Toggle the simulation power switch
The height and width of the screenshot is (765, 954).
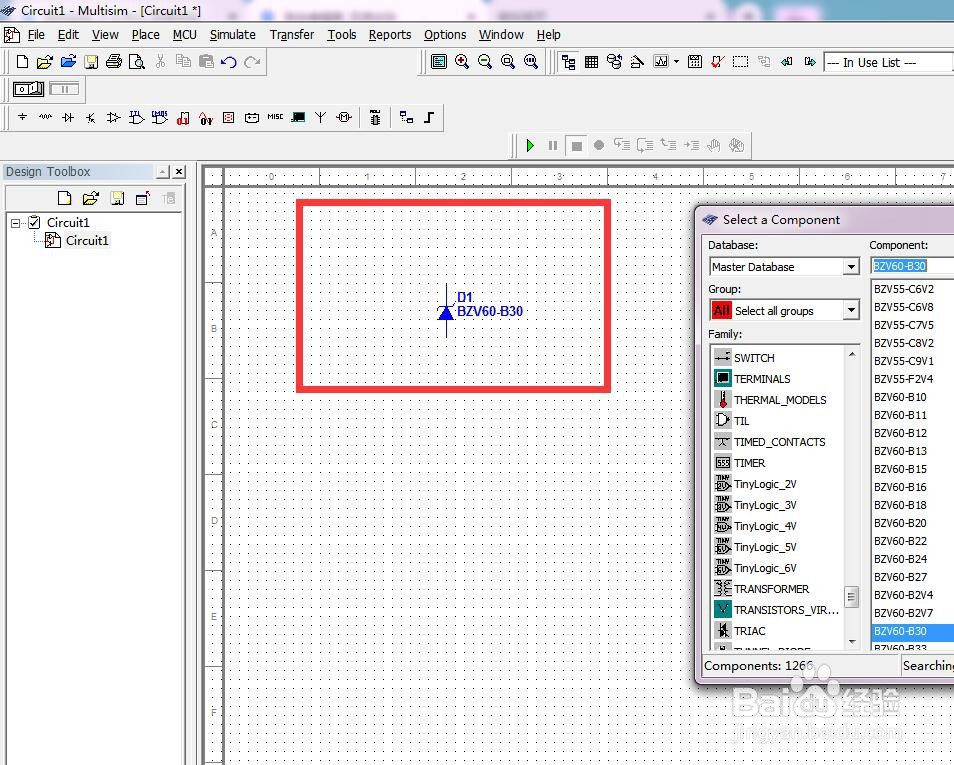[29, 89]
